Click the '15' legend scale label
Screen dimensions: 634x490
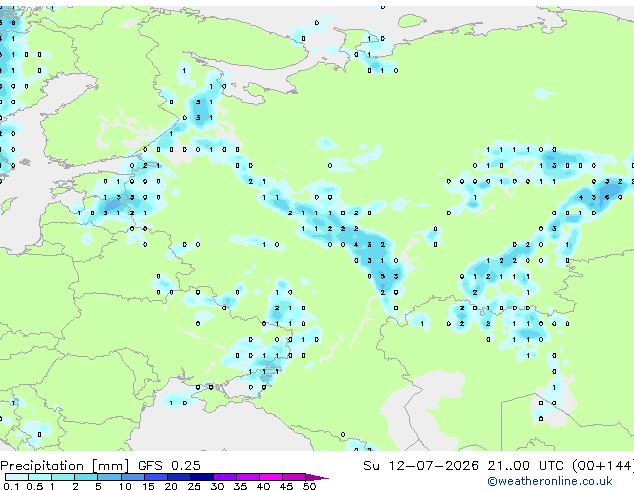(148, 486)
